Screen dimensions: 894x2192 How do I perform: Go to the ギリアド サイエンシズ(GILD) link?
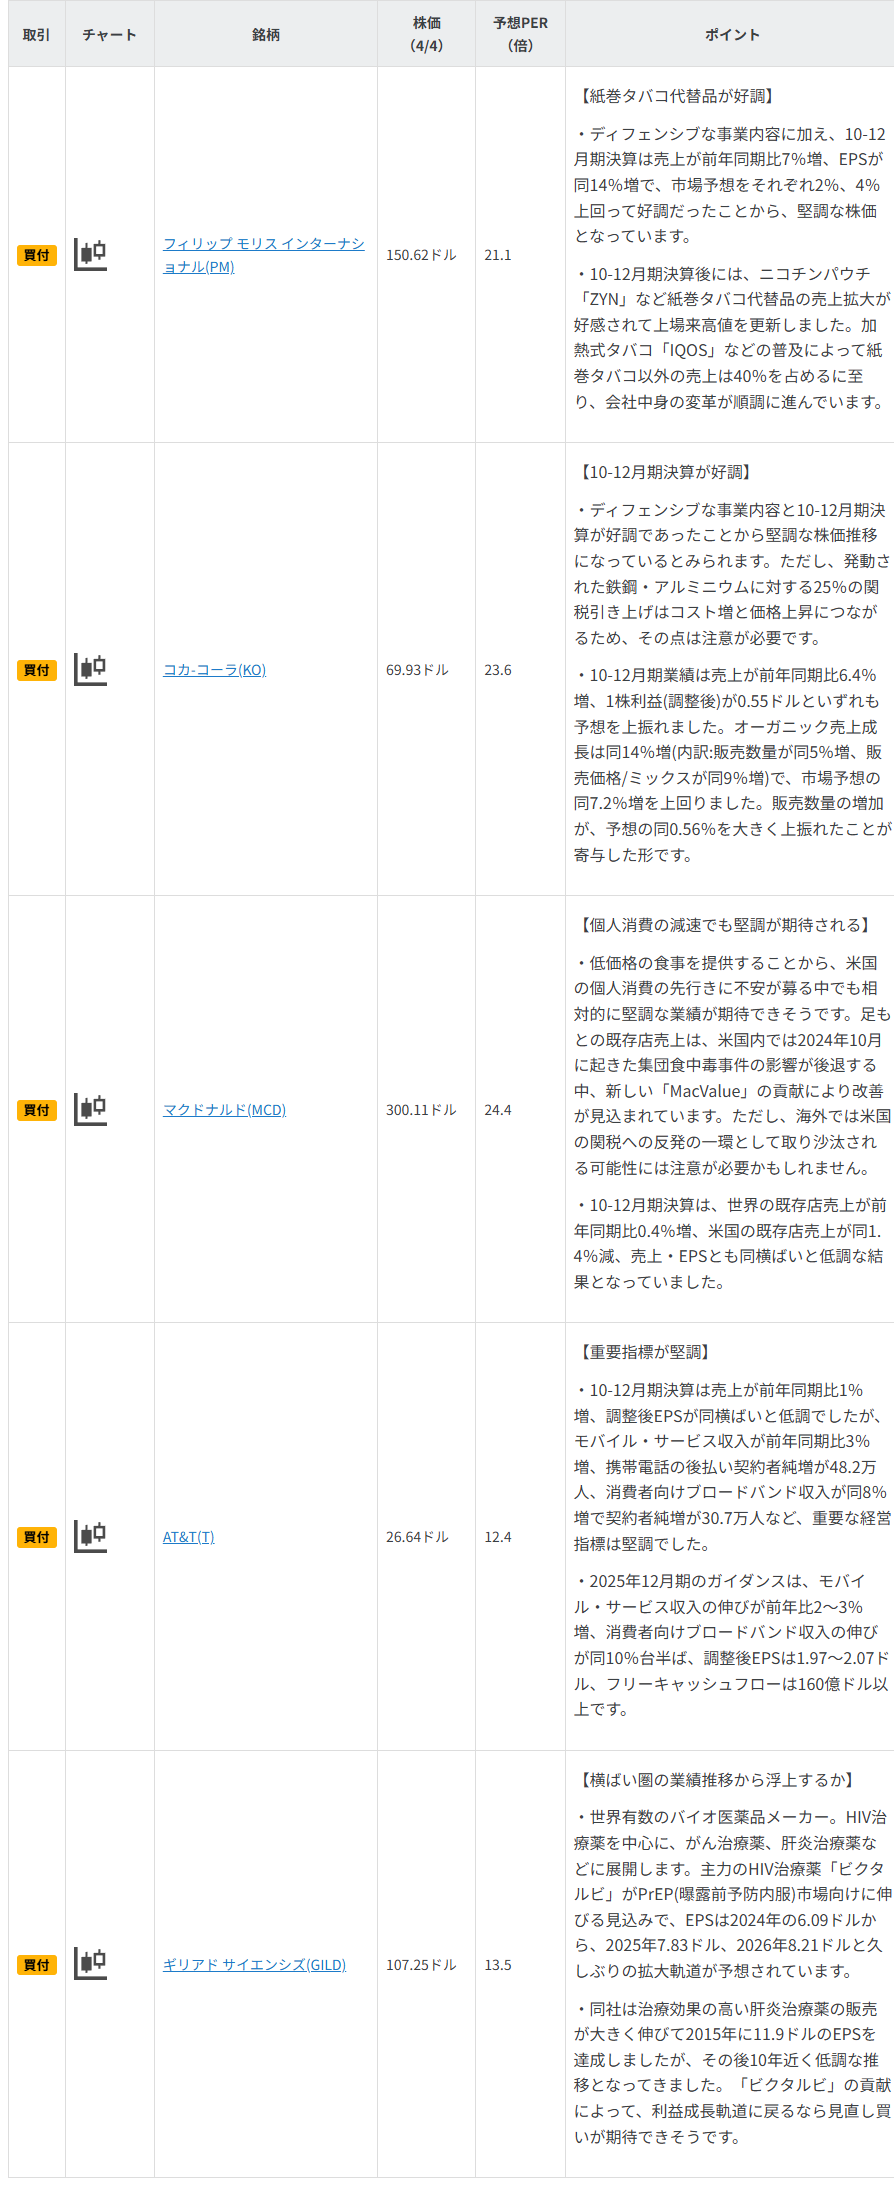(254, 1965)
